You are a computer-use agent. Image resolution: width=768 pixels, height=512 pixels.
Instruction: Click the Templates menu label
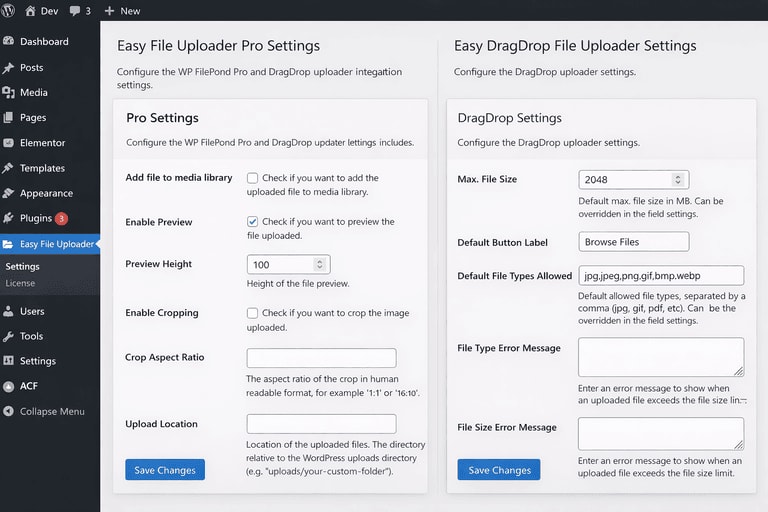[42, 168]
